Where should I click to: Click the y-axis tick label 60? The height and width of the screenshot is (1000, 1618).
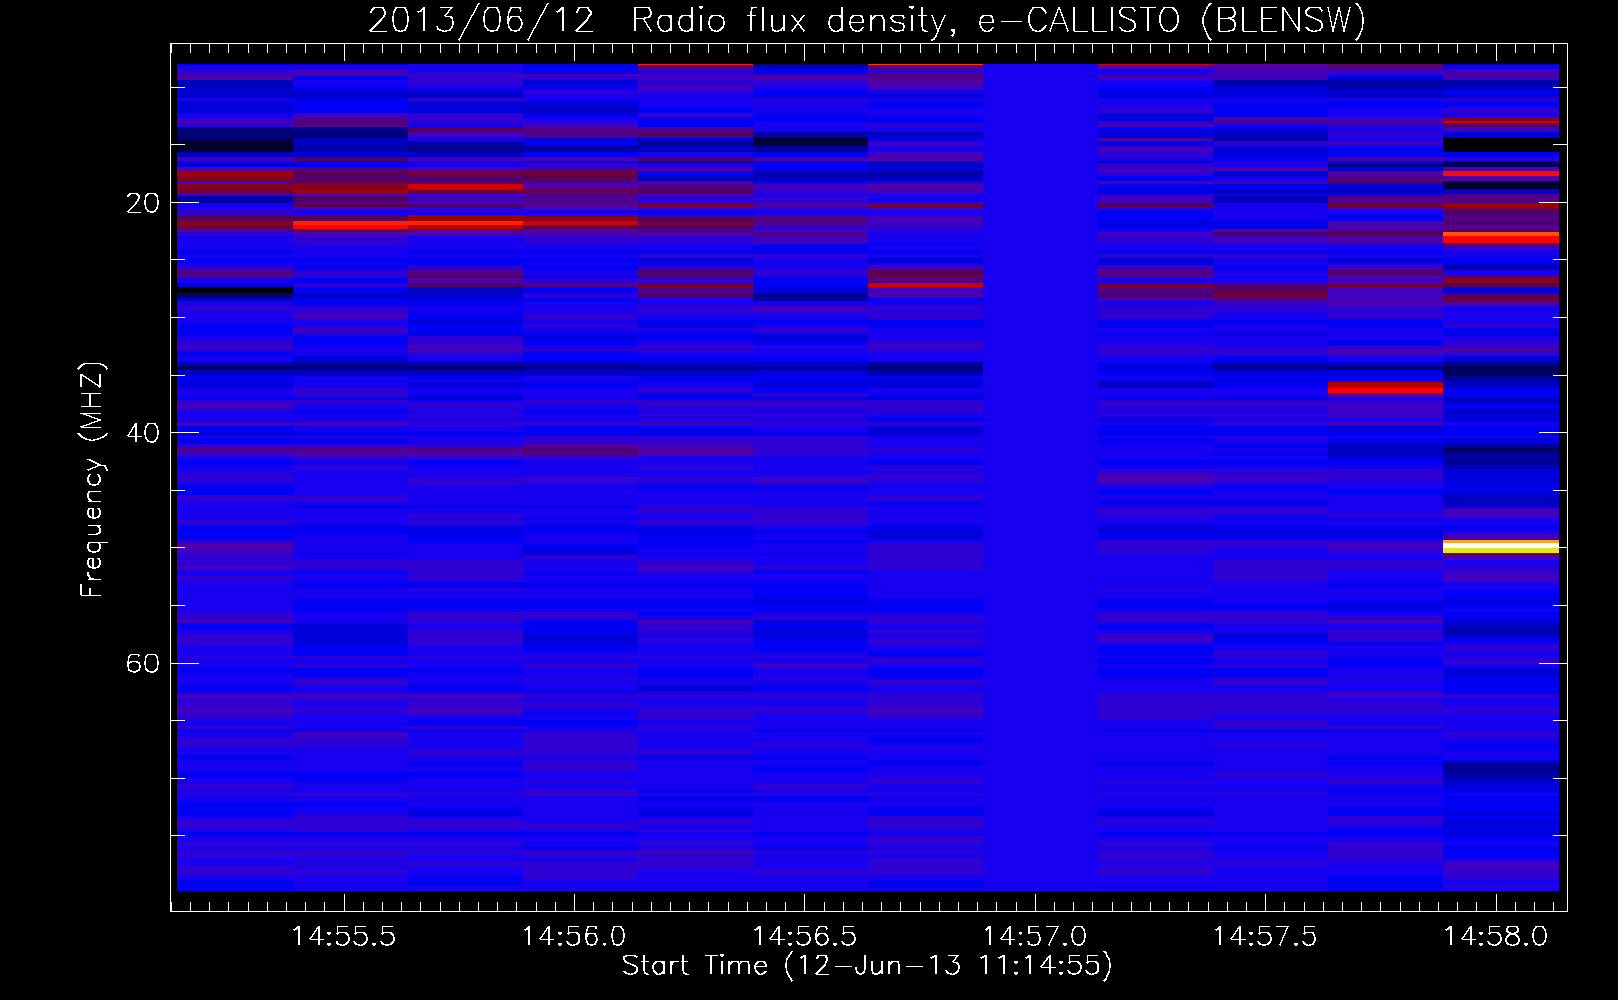[143, 664]
